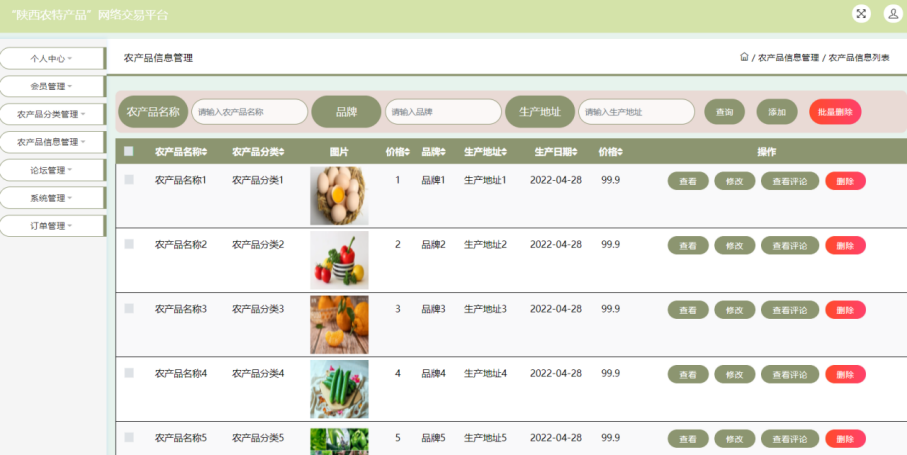This screenshot has width=907, height=455.
Task: Delete the 农产品名称3 row
Action: [846, 310]
